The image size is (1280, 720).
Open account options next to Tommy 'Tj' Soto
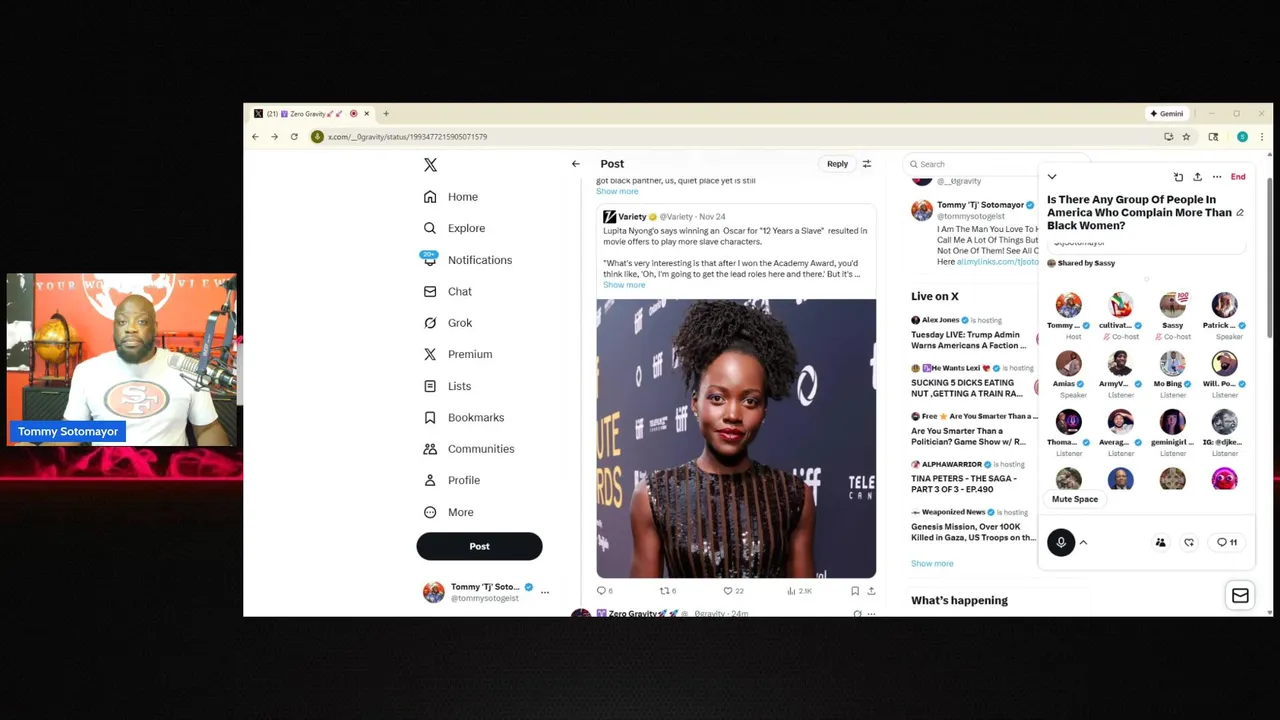coord(545,592)
